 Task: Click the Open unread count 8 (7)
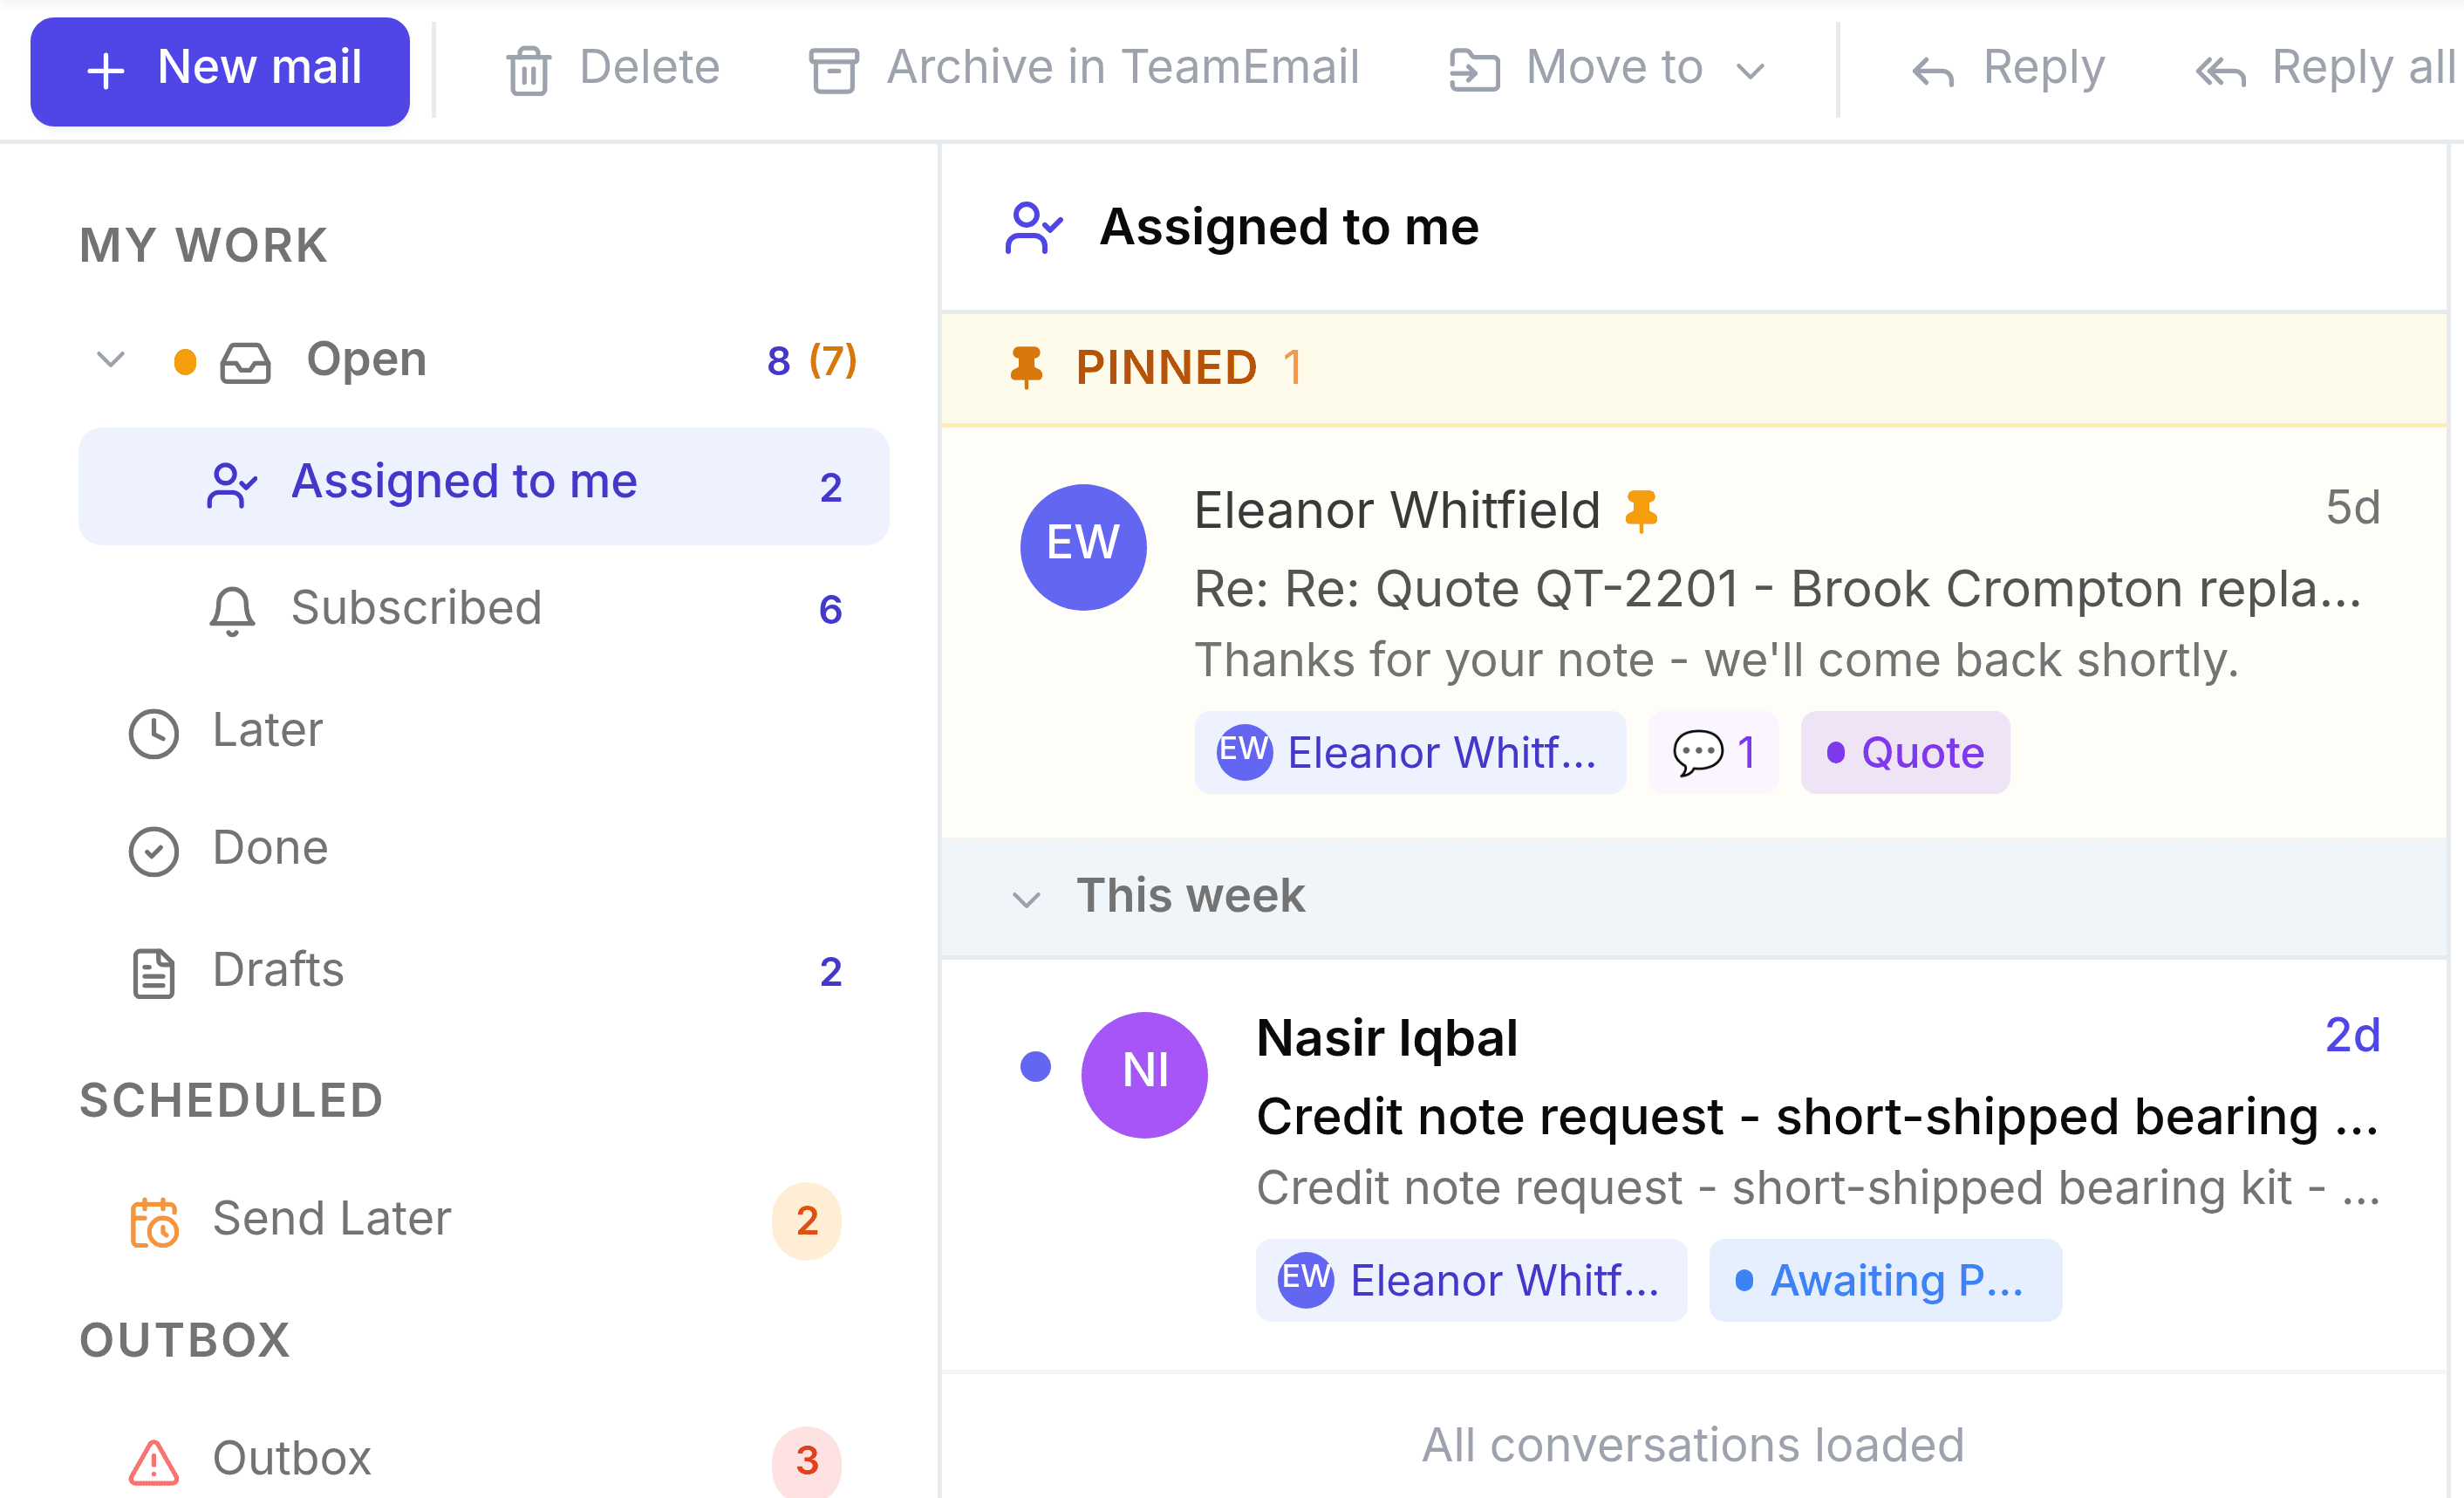[x=812, y=360]
